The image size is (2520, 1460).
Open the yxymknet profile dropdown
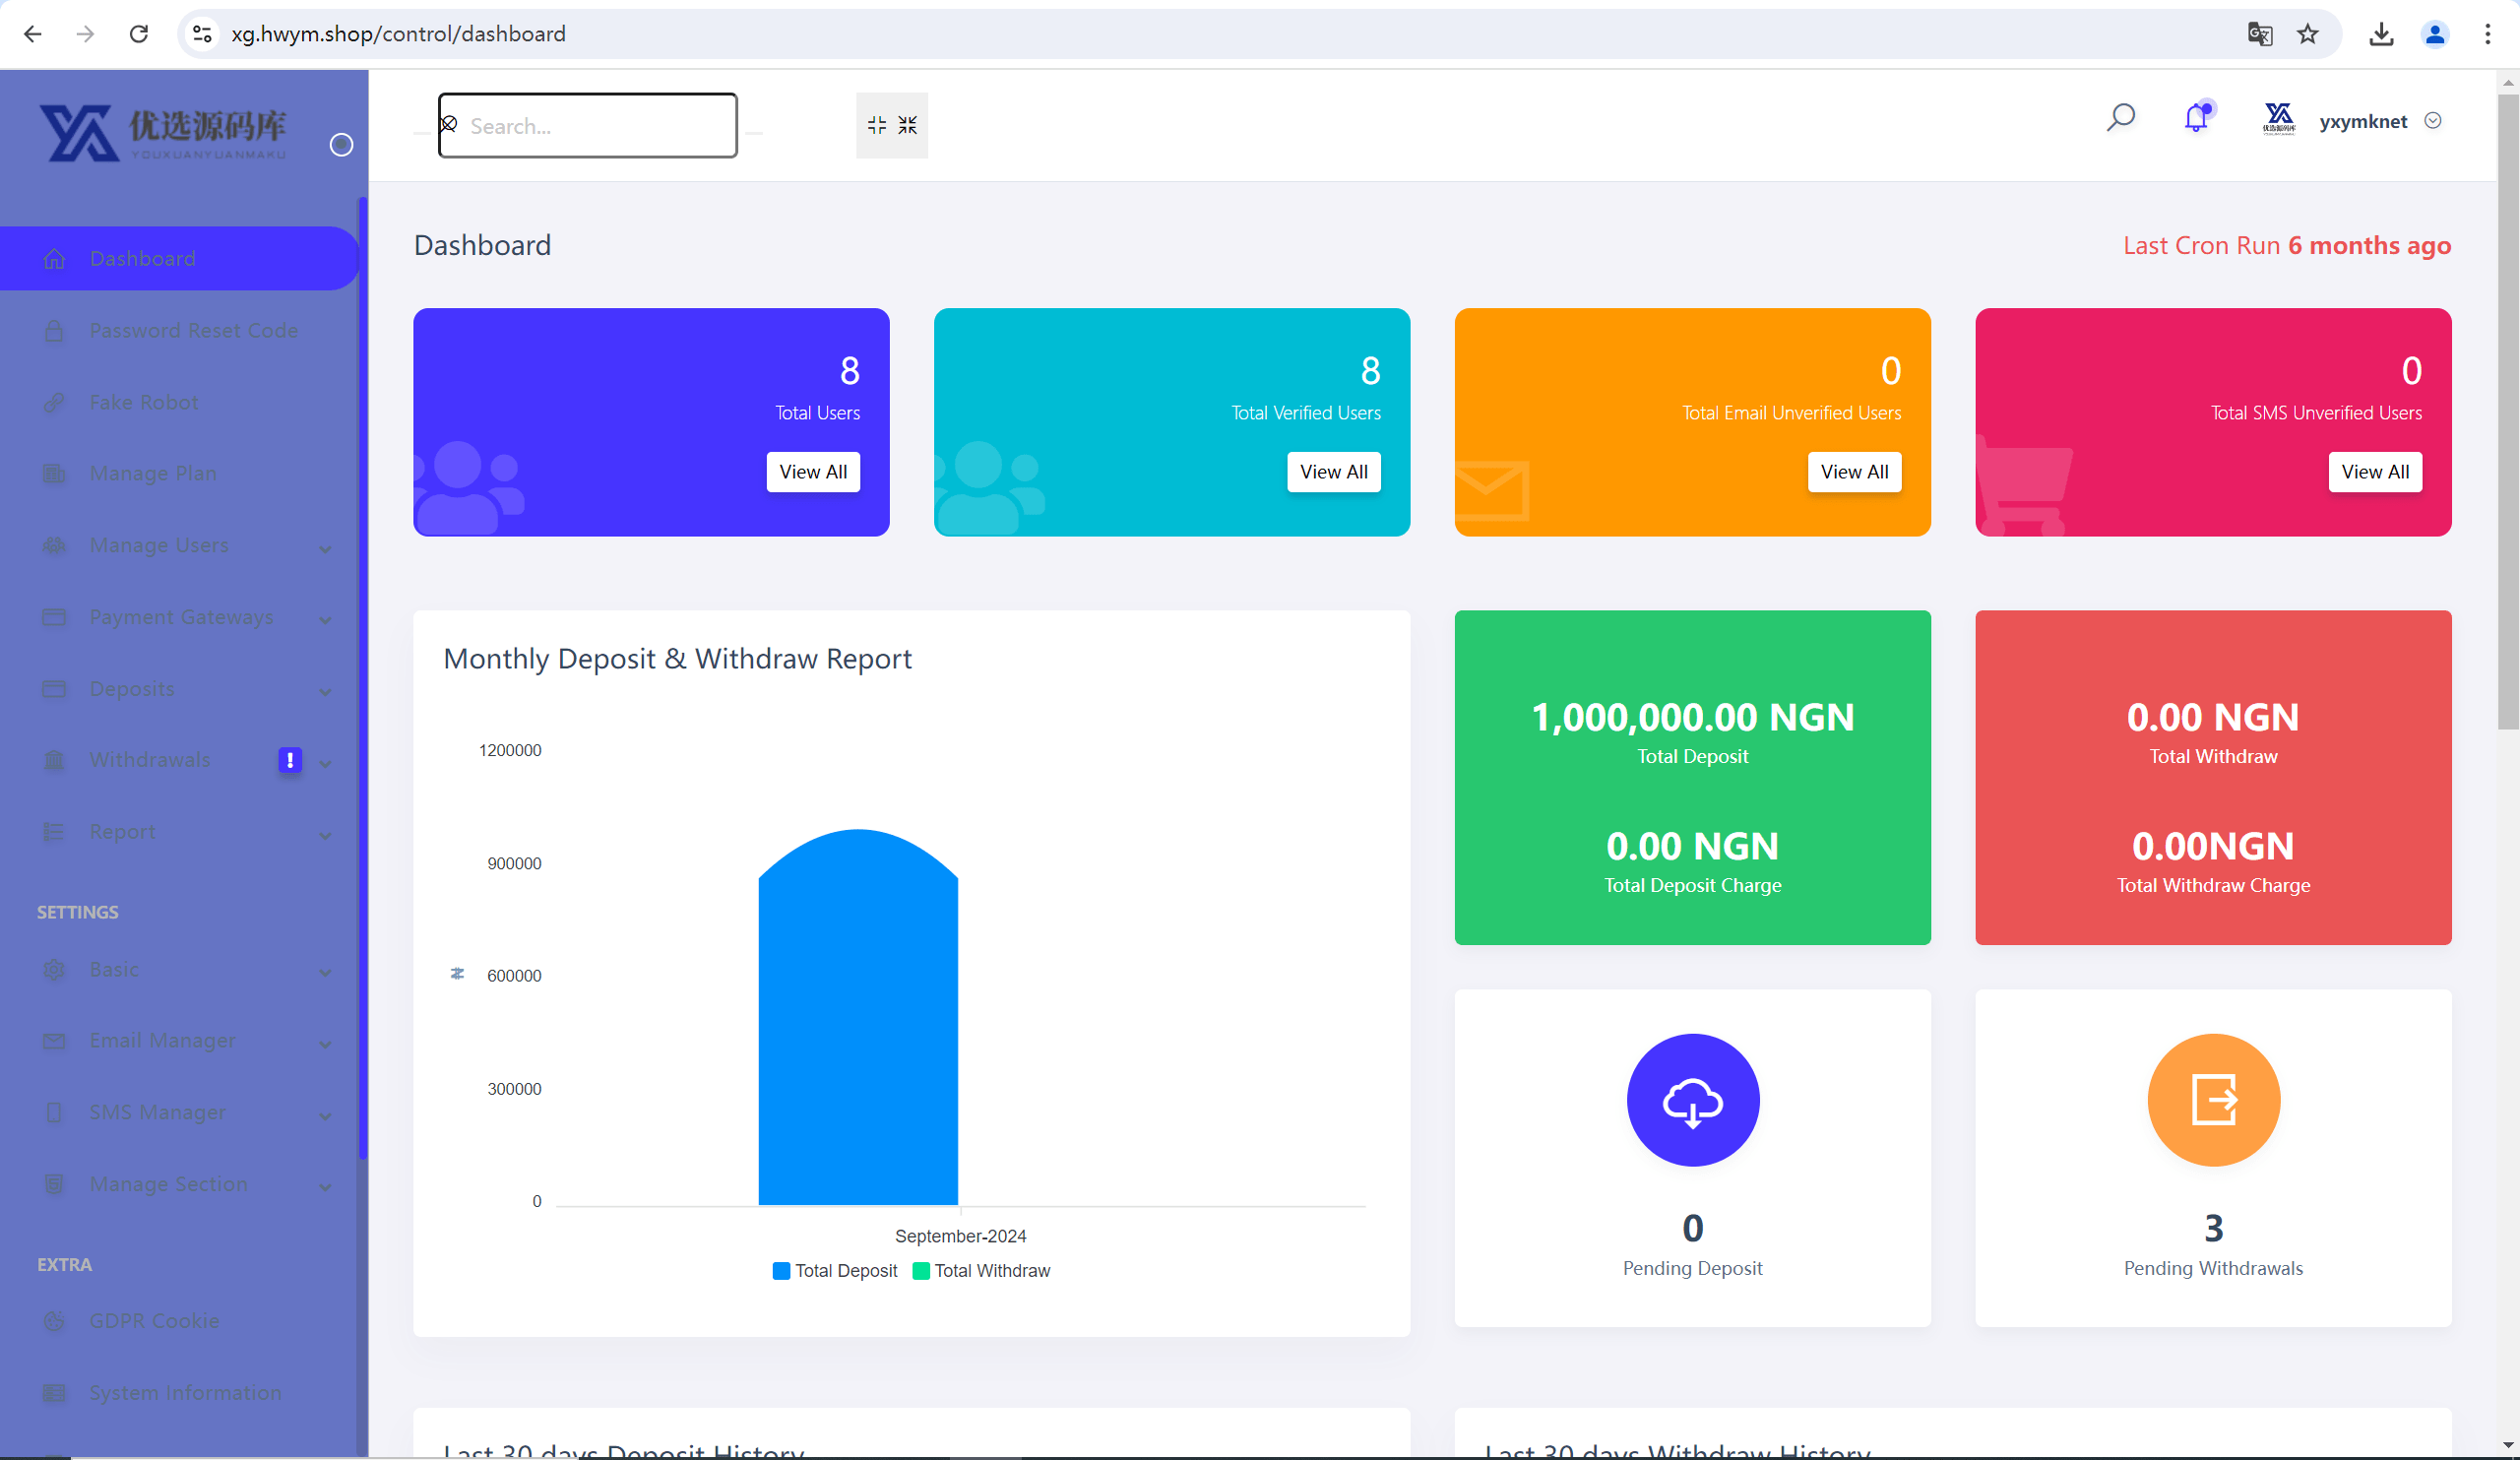pyautogui.click(x=2378, y=121)
